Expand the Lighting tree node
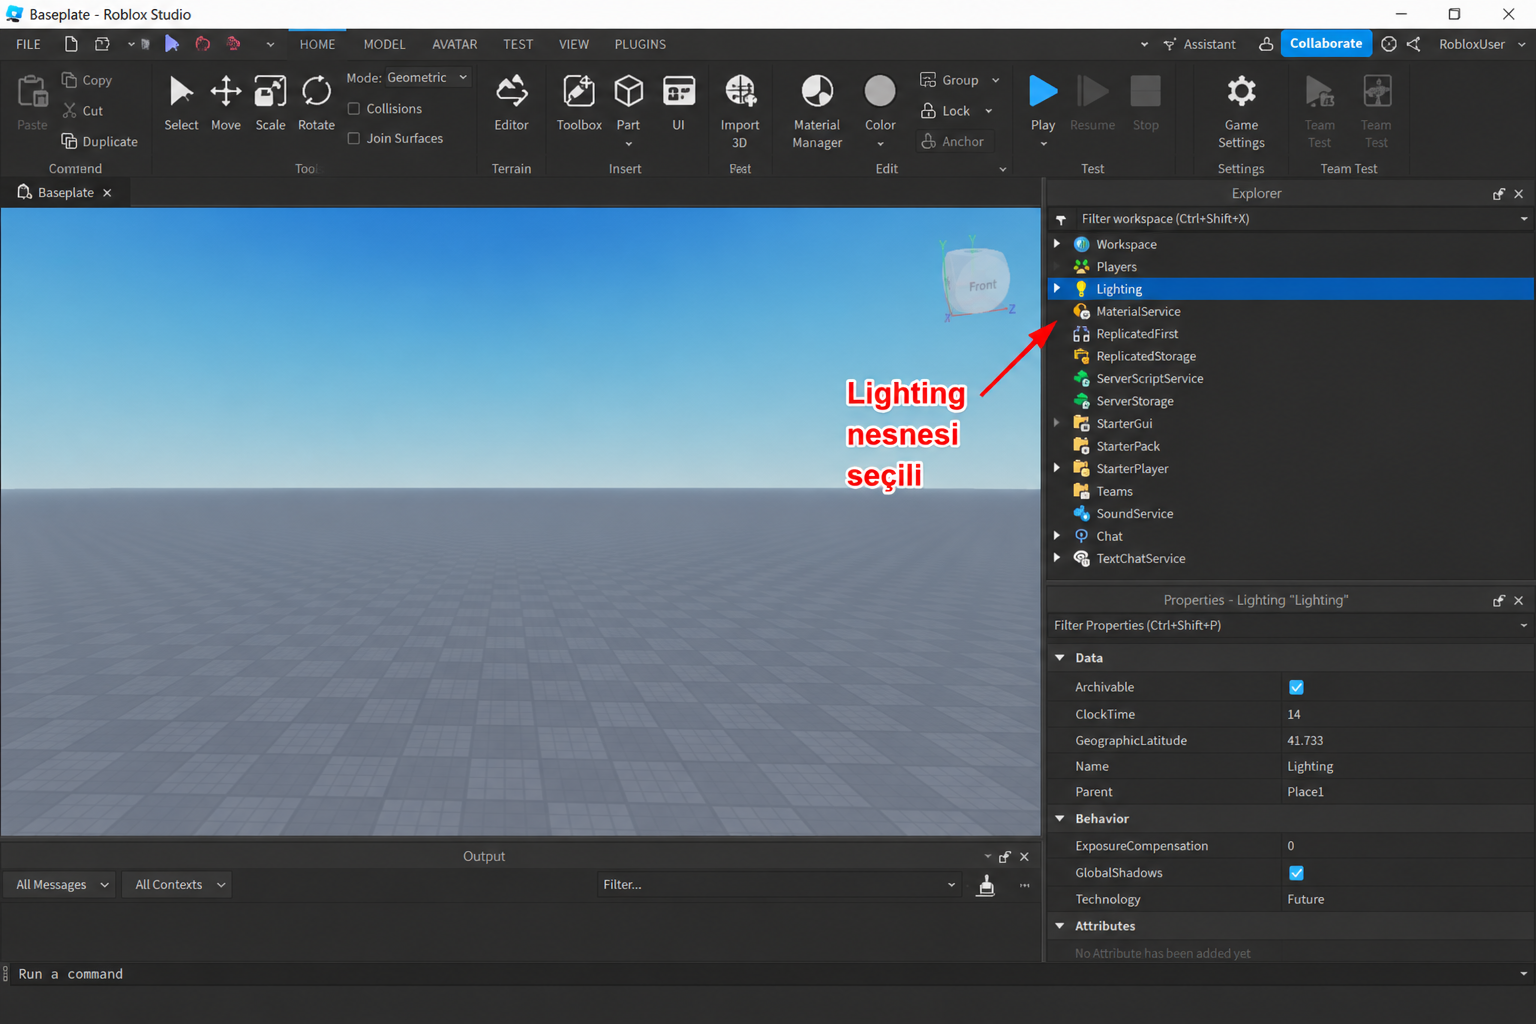 point(1057,289)
